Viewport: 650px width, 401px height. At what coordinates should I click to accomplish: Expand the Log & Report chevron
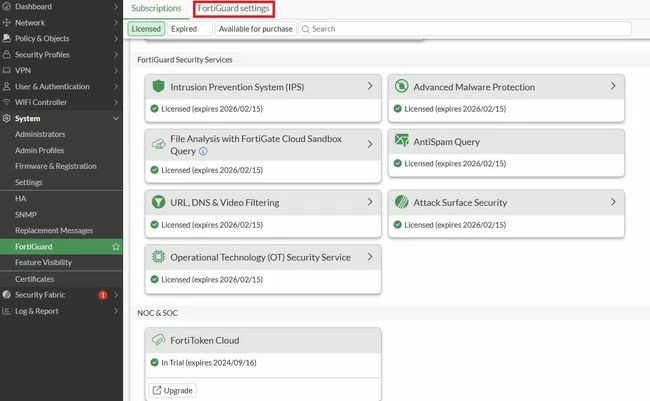(116, 311)
